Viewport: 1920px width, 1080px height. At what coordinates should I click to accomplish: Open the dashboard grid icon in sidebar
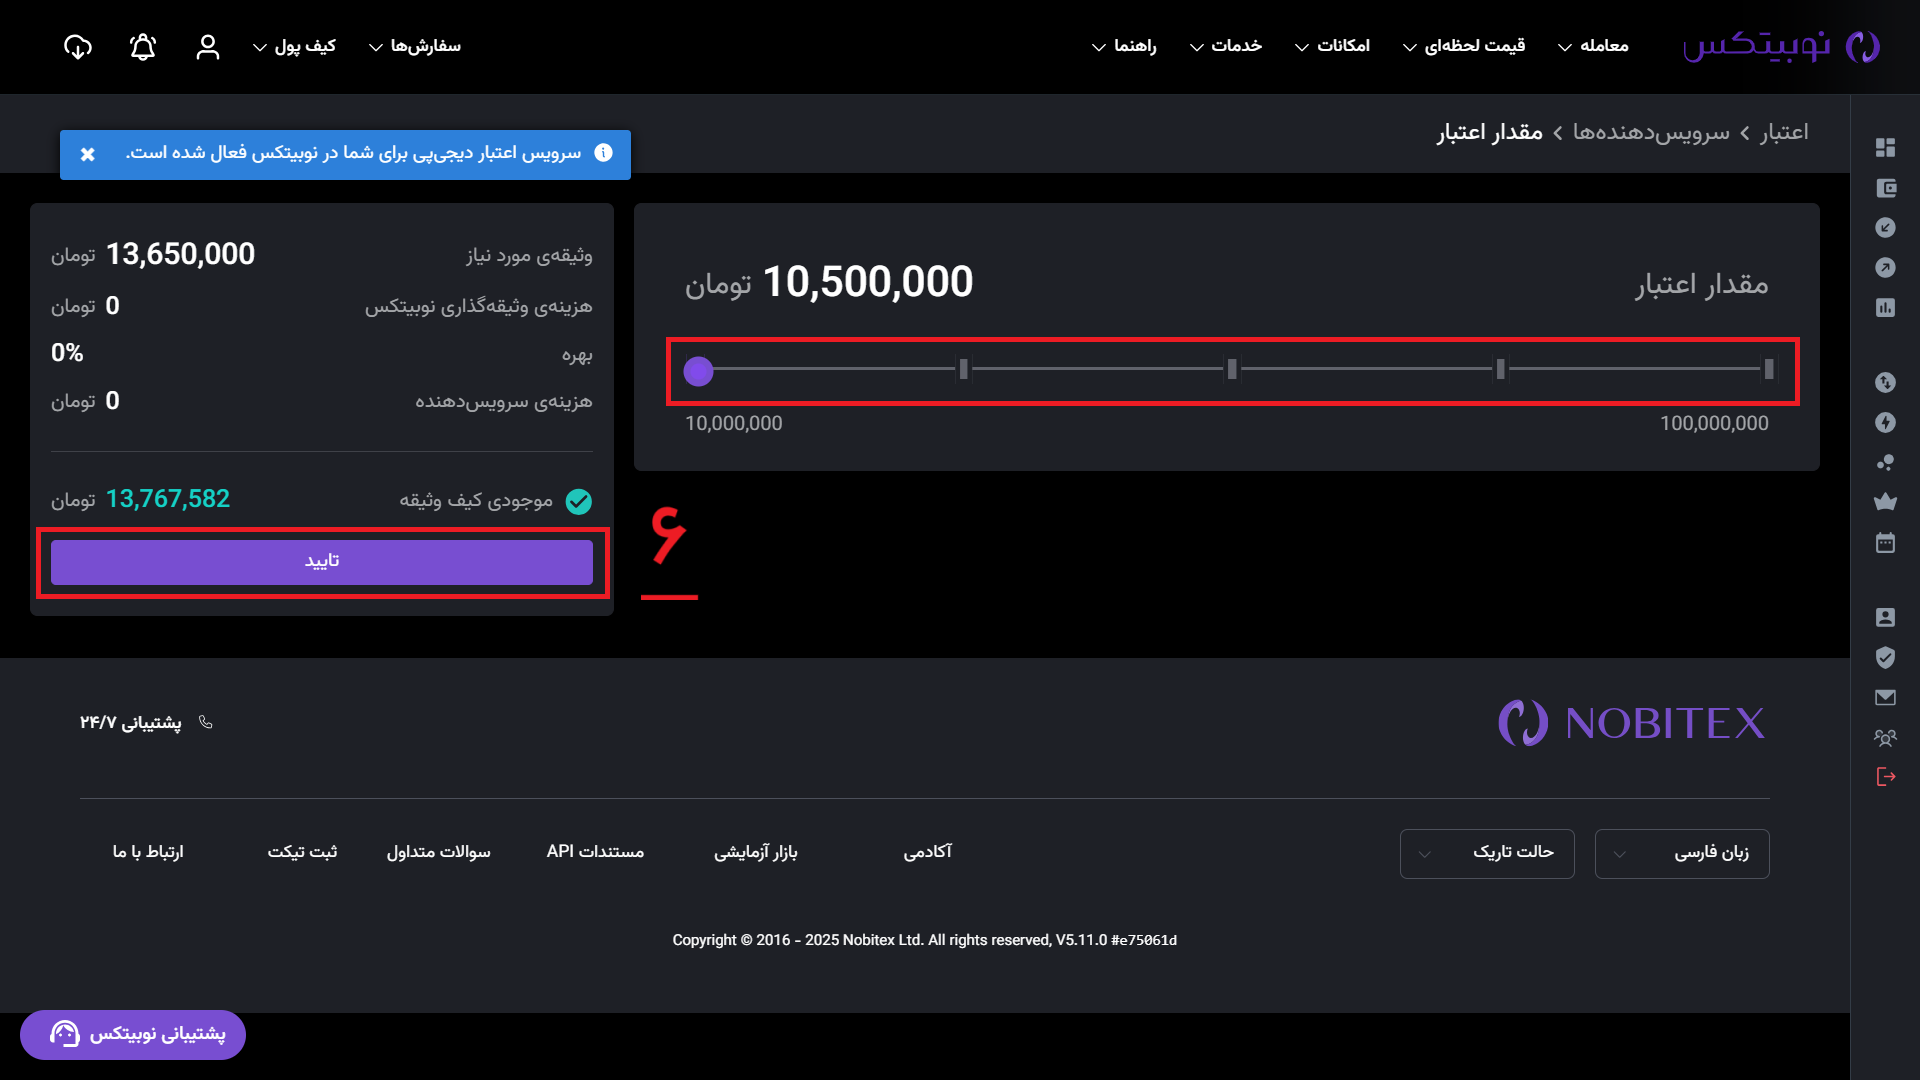click(1885, 148)
